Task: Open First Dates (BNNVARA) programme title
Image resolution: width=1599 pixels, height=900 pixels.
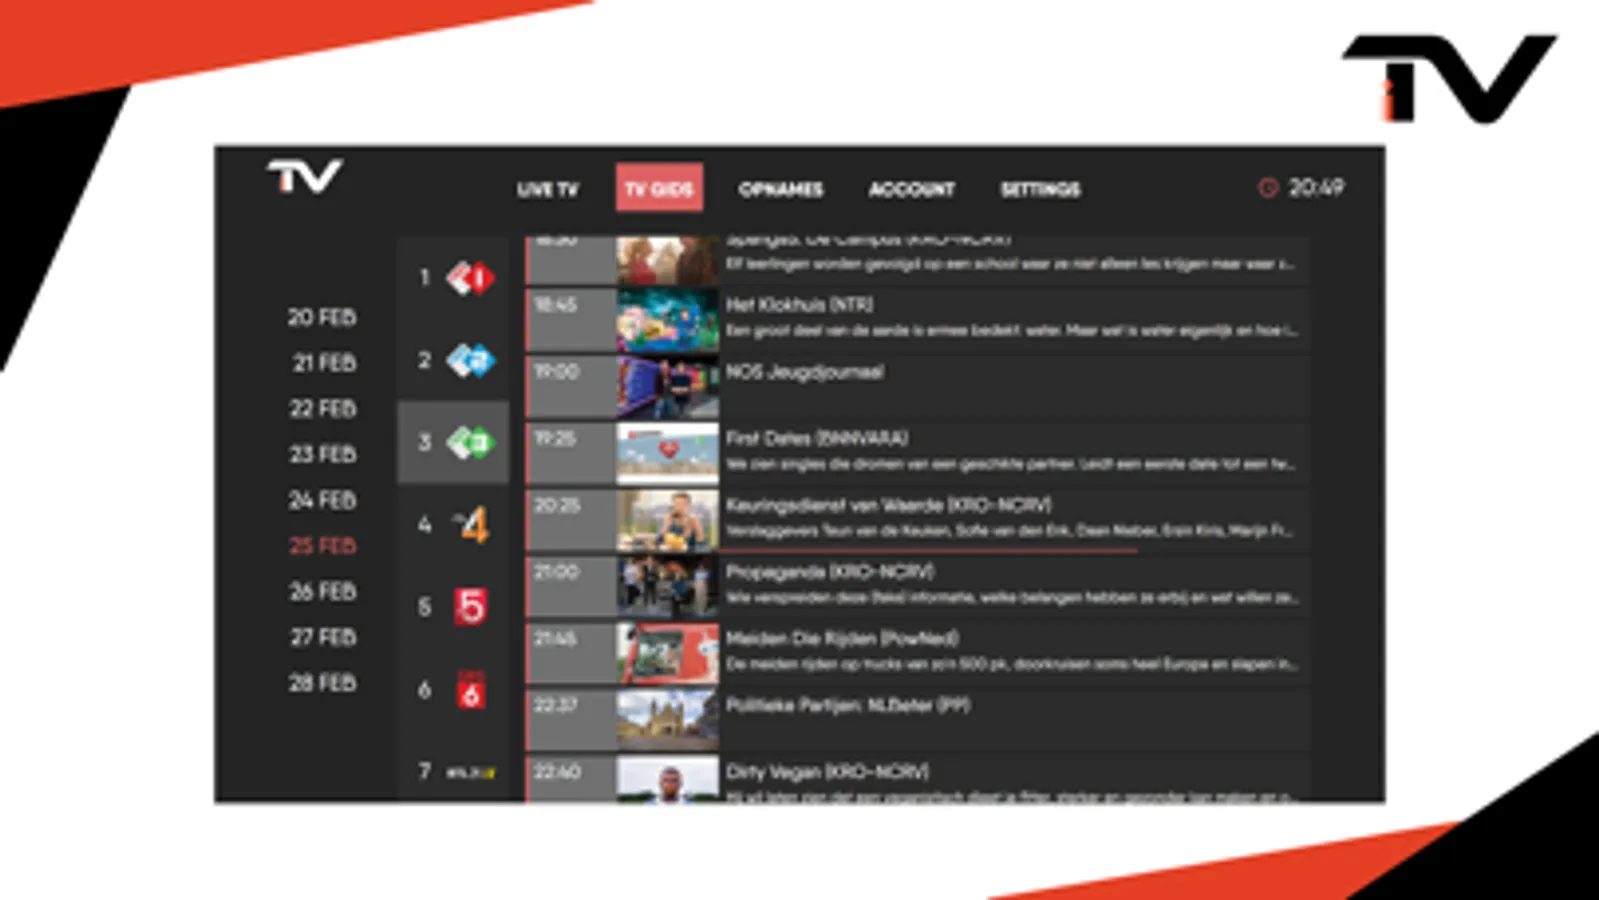Action: pyautogui.click(x=816, y=438)
